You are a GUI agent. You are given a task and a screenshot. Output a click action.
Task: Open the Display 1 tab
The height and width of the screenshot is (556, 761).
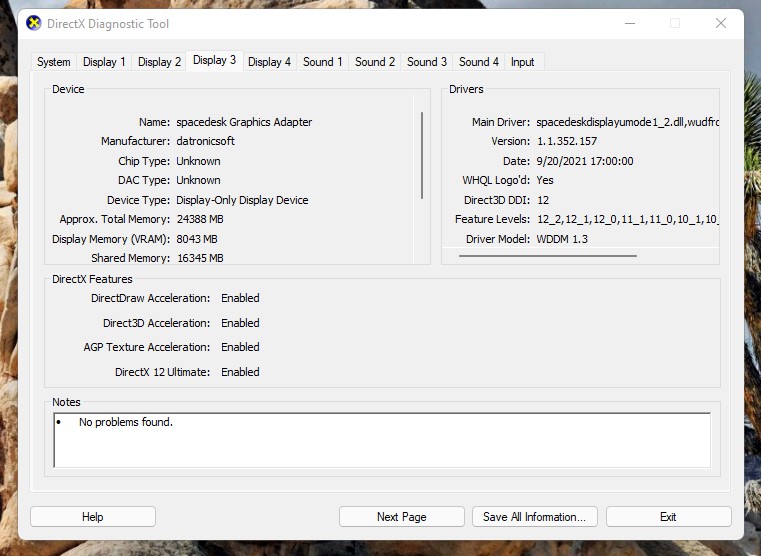click(104, 62)
